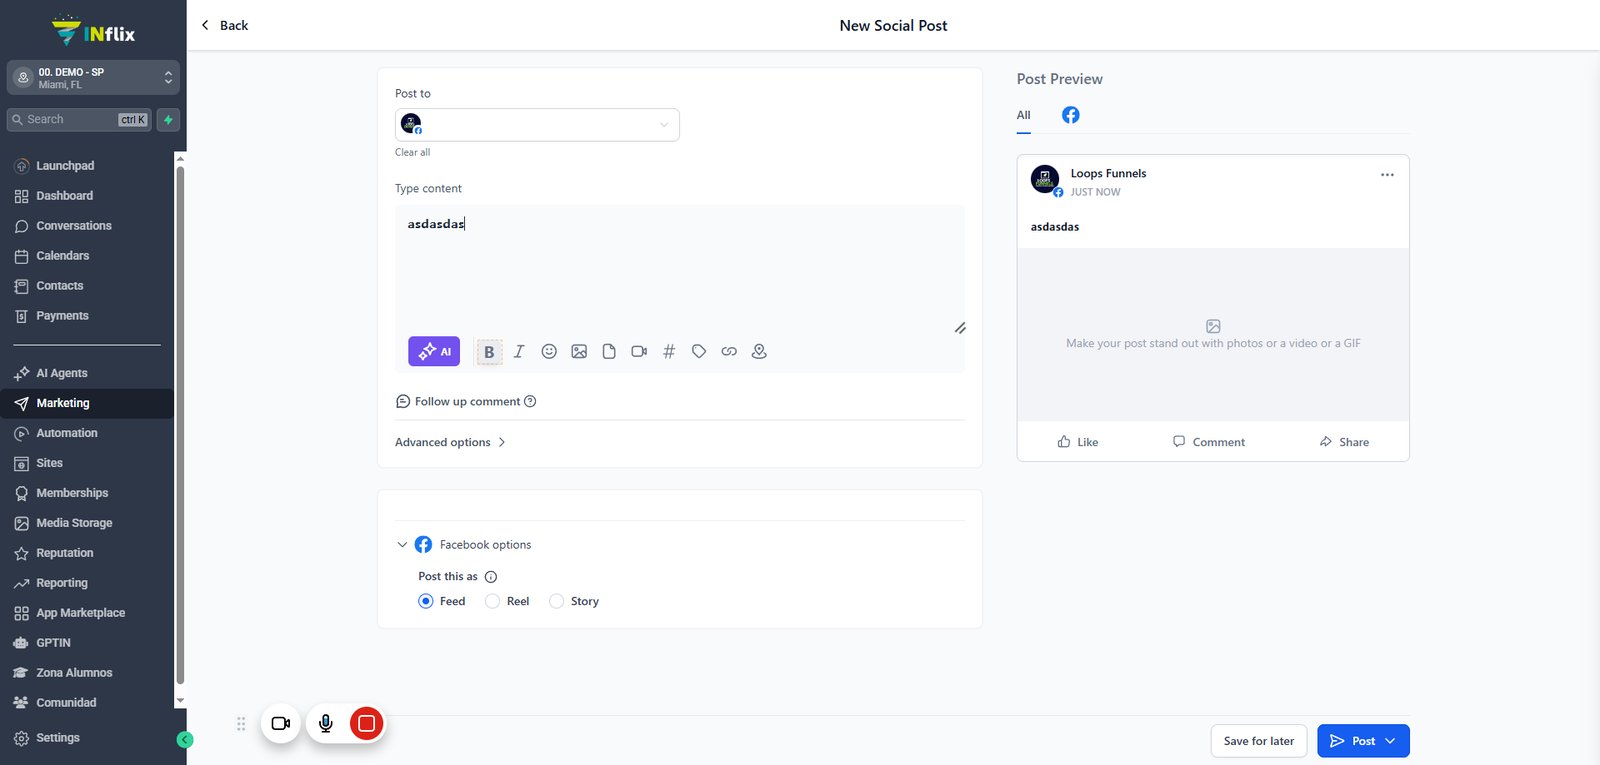
Task: Click the three-dot menu on post preview
Action: pos(1387,175)
